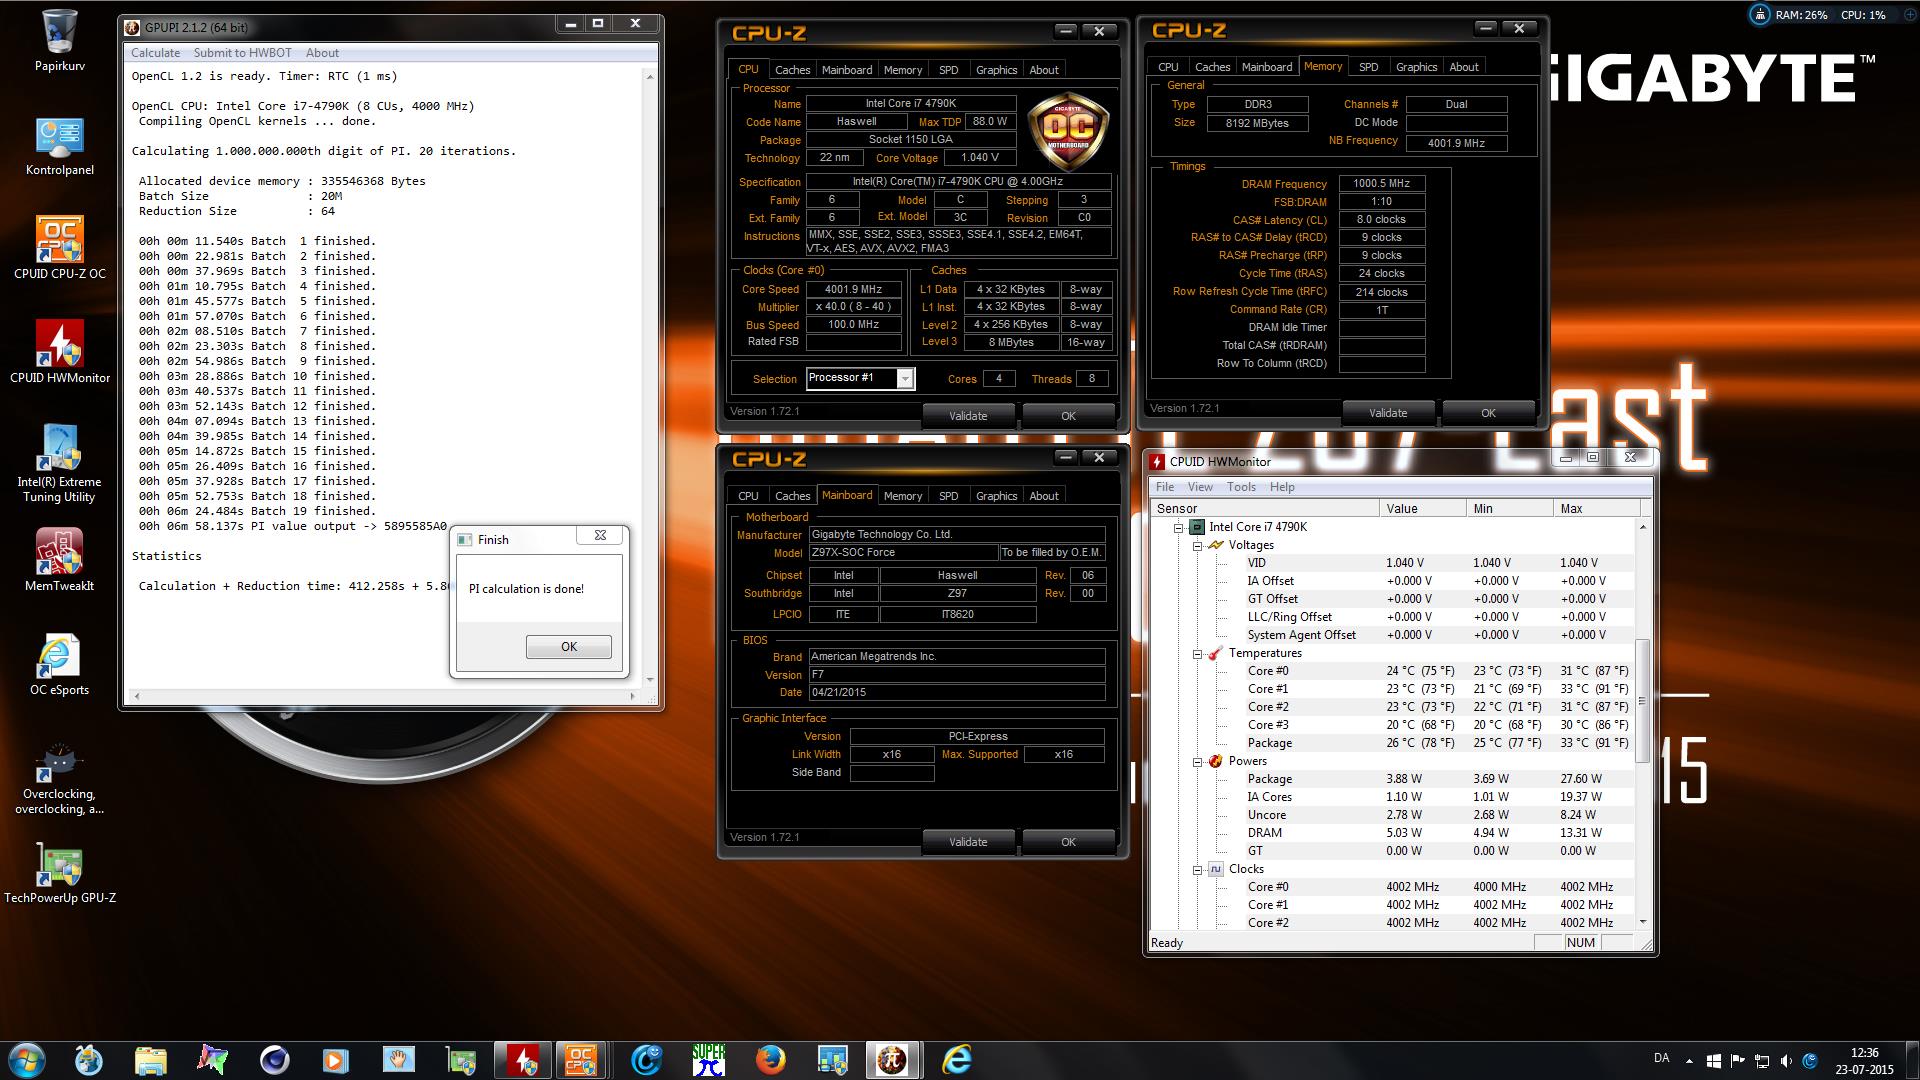The height and width of the screenshot is (1080, 1920).
Task: Click the volume speaker tray icon
Action: (x=1786, y=1060)
